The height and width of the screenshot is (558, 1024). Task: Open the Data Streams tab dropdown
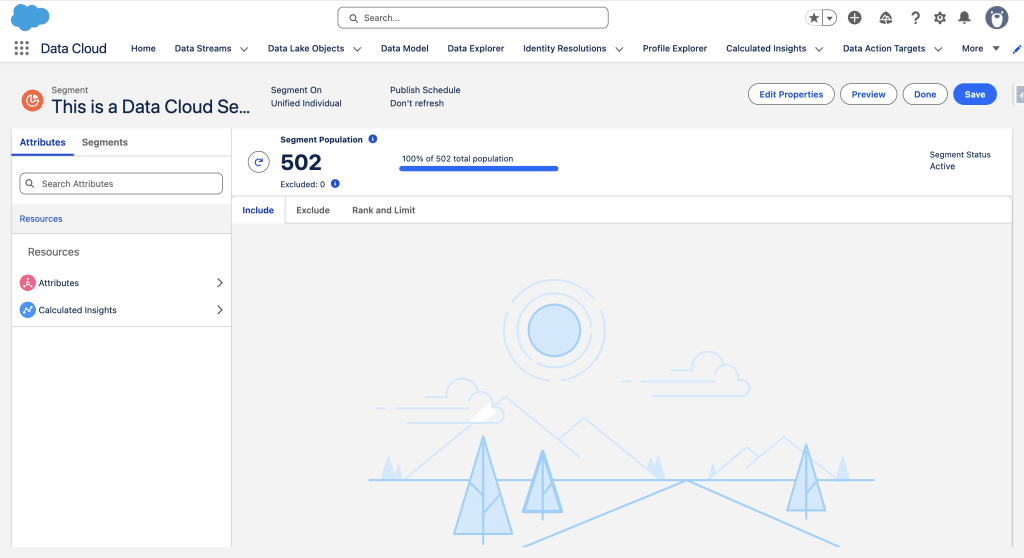[x=244, y=49]
